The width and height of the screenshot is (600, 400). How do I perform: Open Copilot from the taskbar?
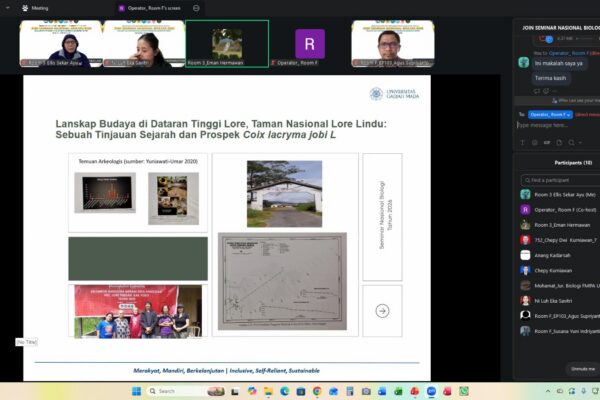pyautogui.click(x=251, y=391)
